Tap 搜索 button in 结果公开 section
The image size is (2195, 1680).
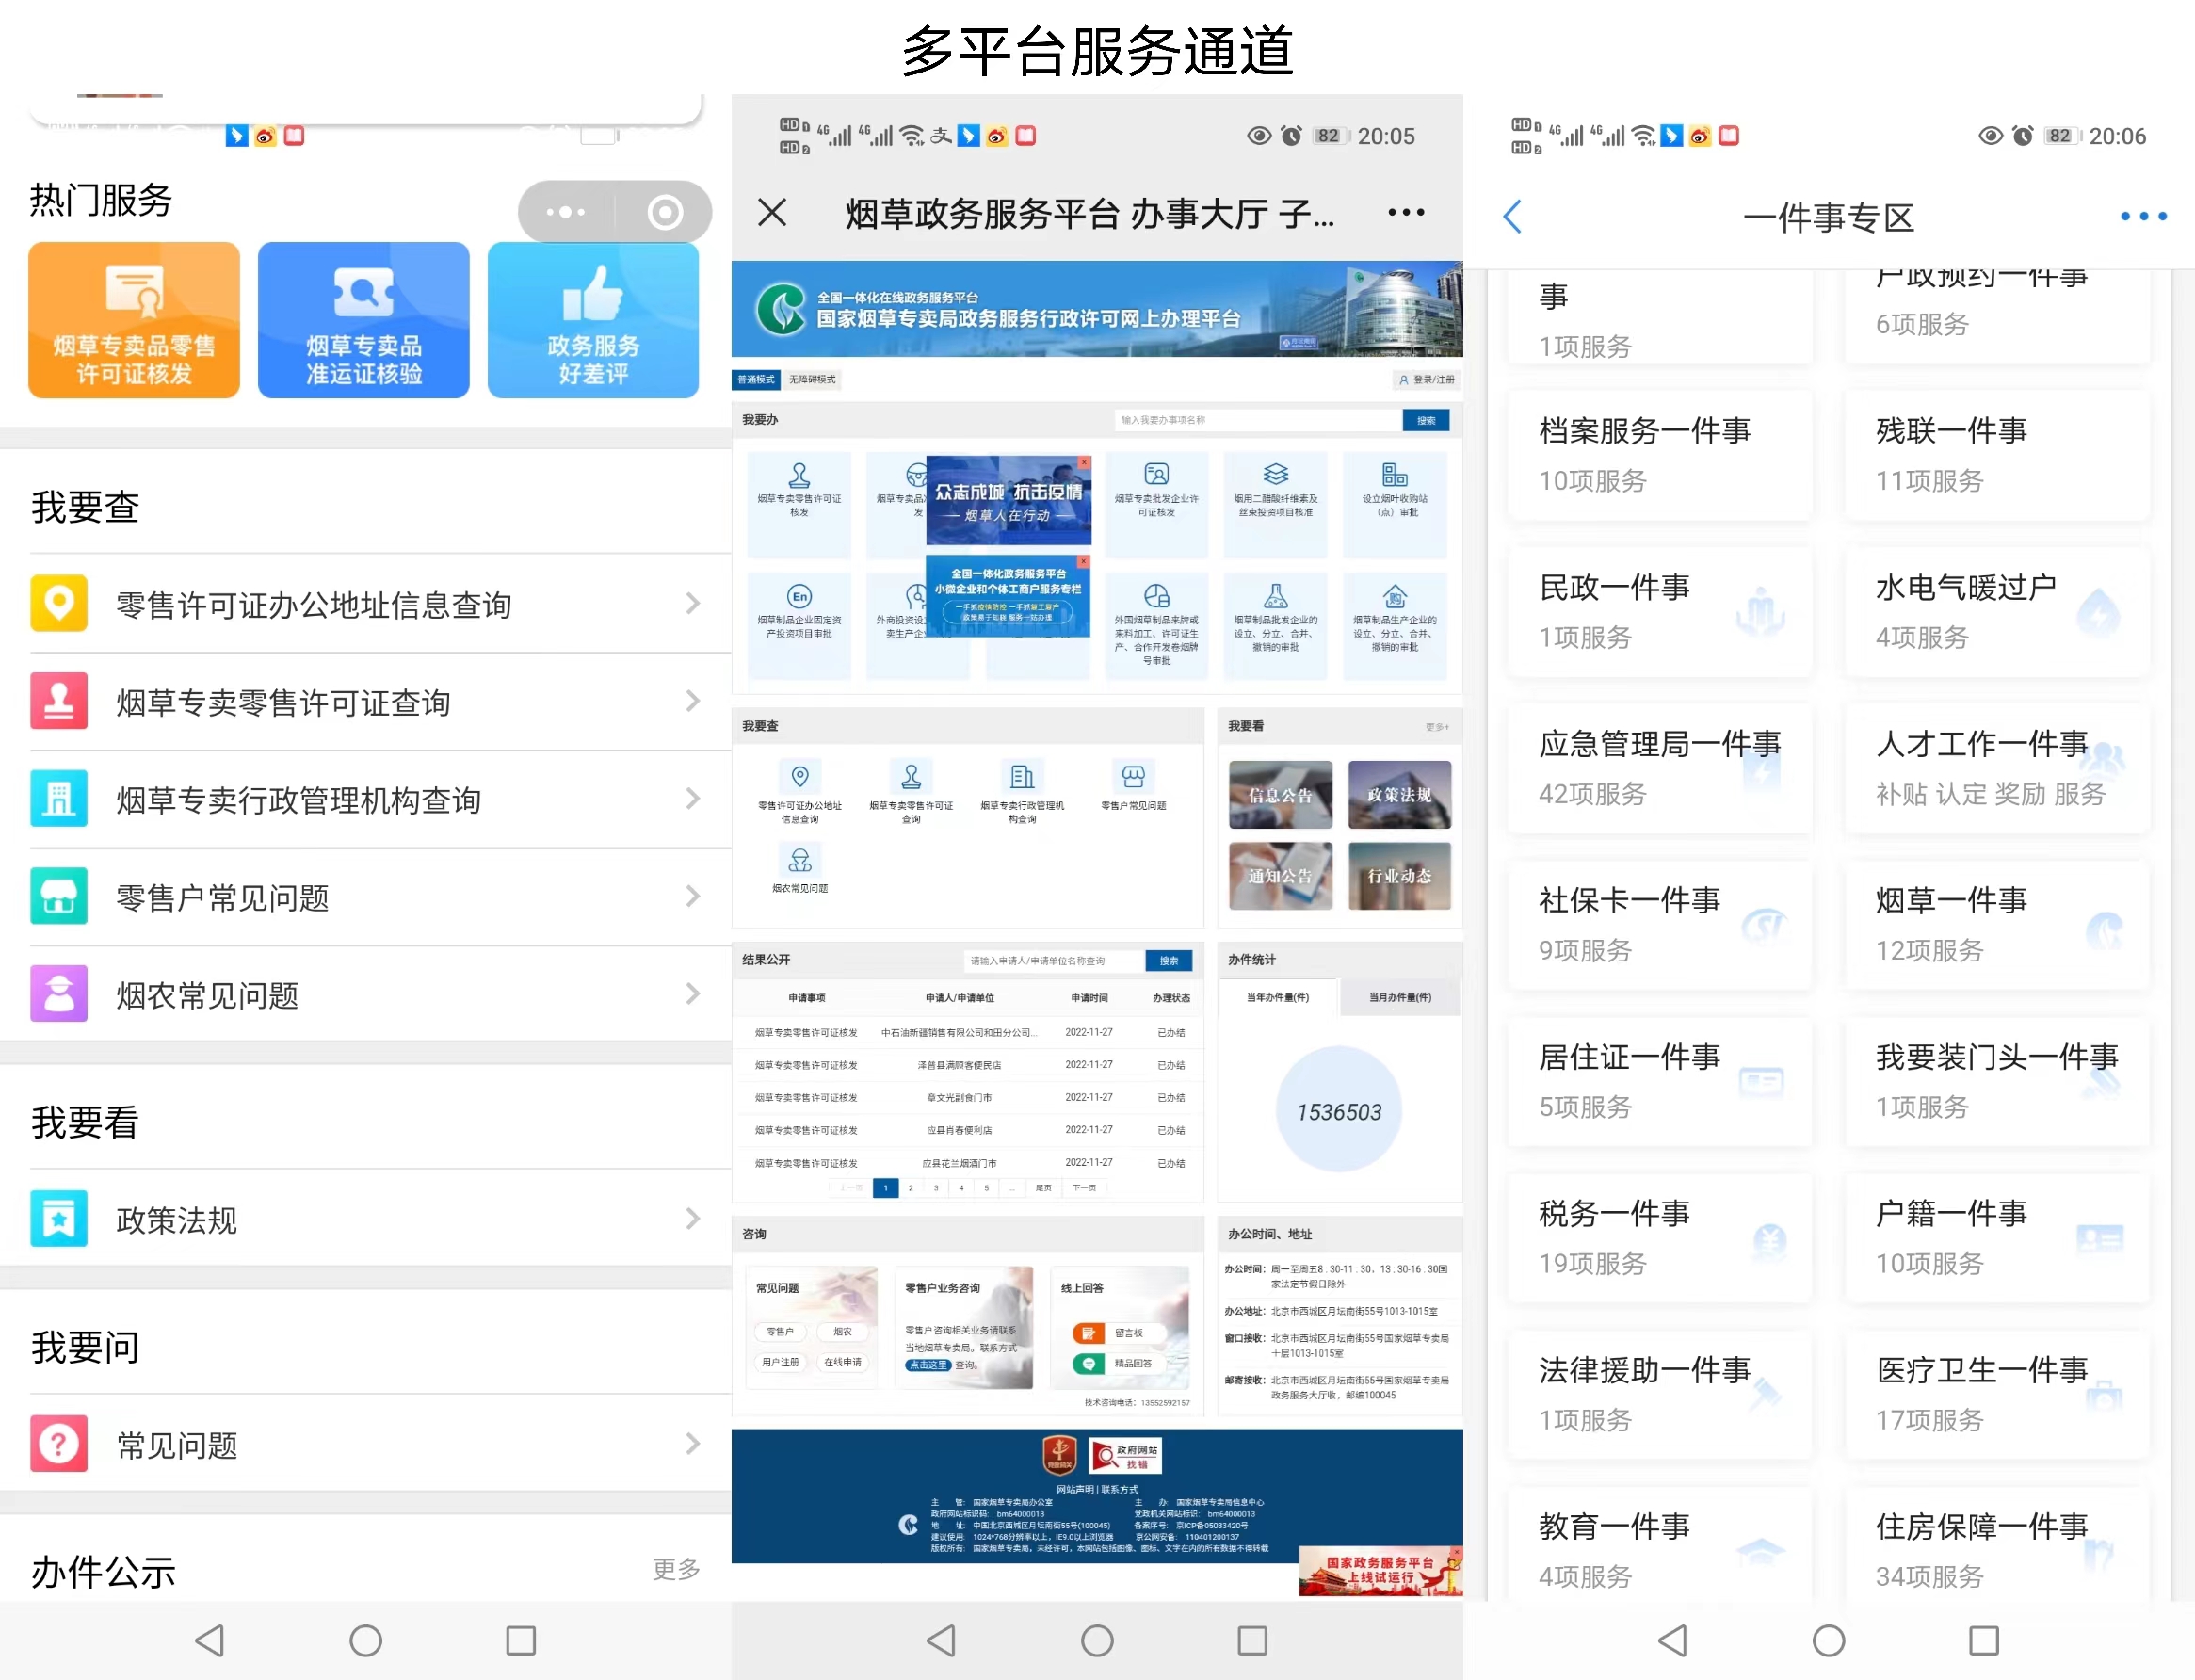point(1169,960)
